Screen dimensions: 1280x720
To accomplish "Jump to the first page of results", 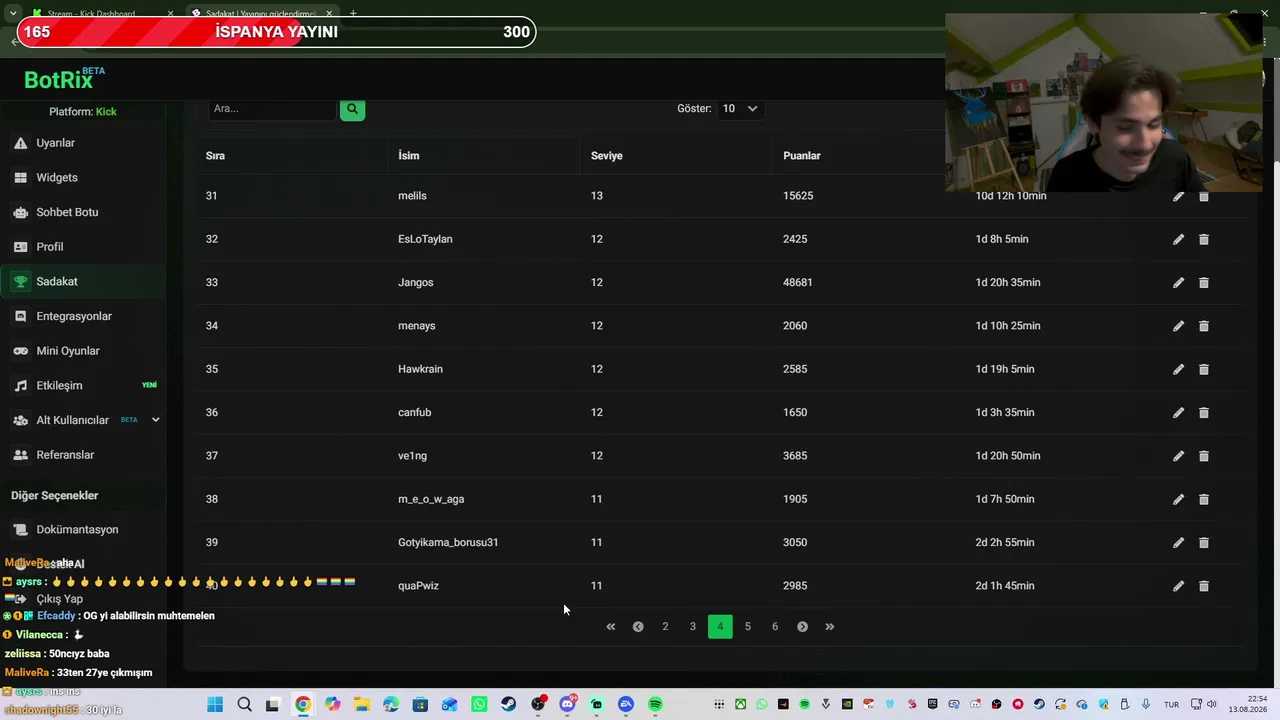I will coord(611,627).
